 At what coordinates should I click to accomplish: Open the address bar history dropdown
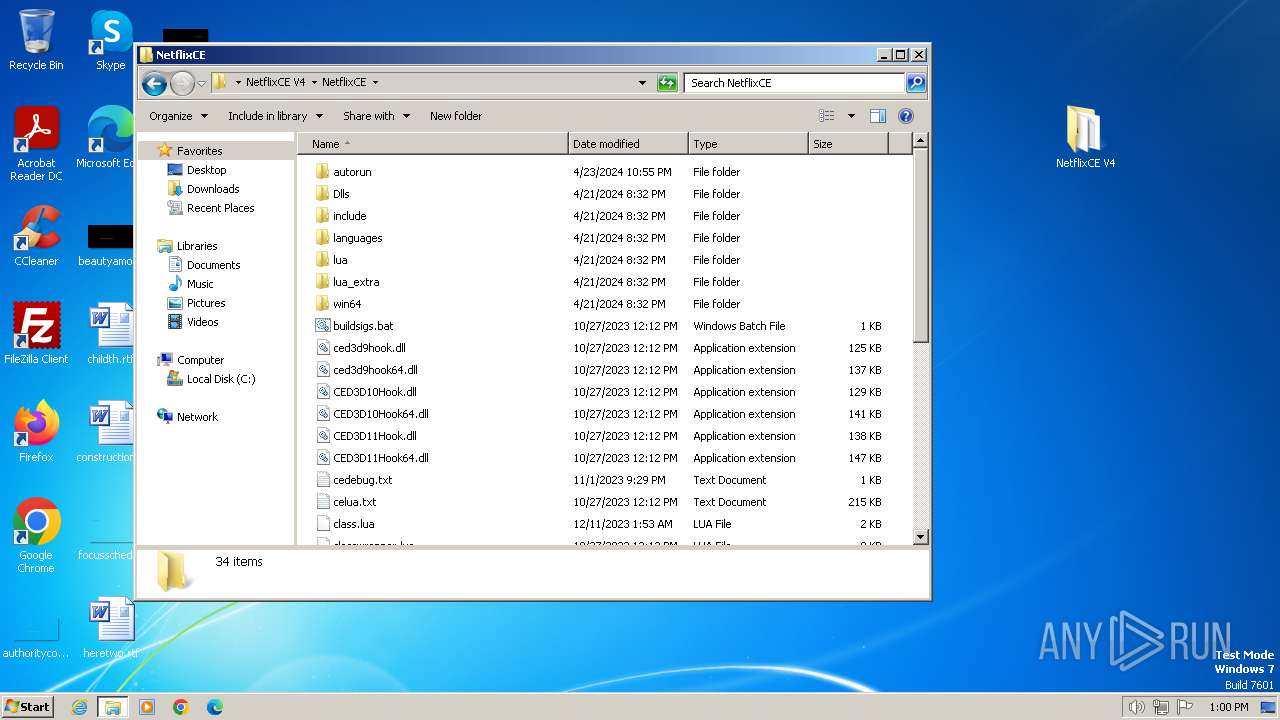pyautogui.click(x=642, y=83)
